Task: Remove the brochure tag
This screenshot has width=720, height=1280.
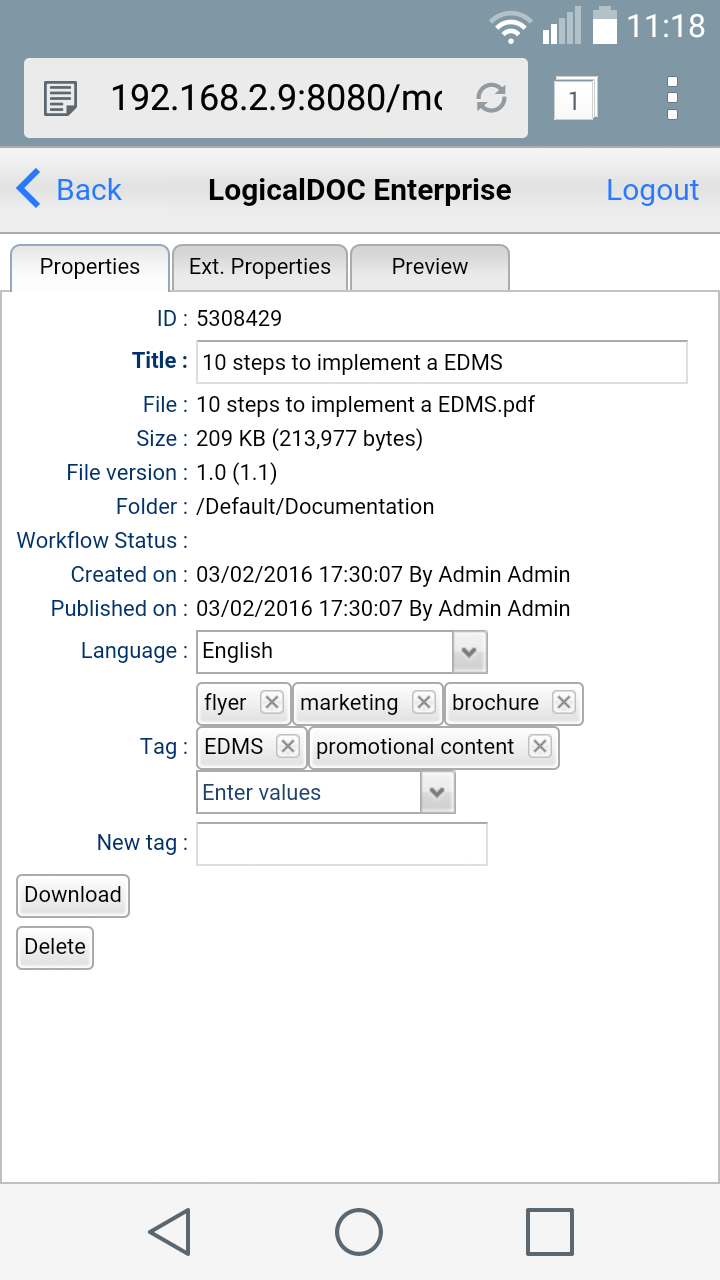Action: (x=564, y=703)
